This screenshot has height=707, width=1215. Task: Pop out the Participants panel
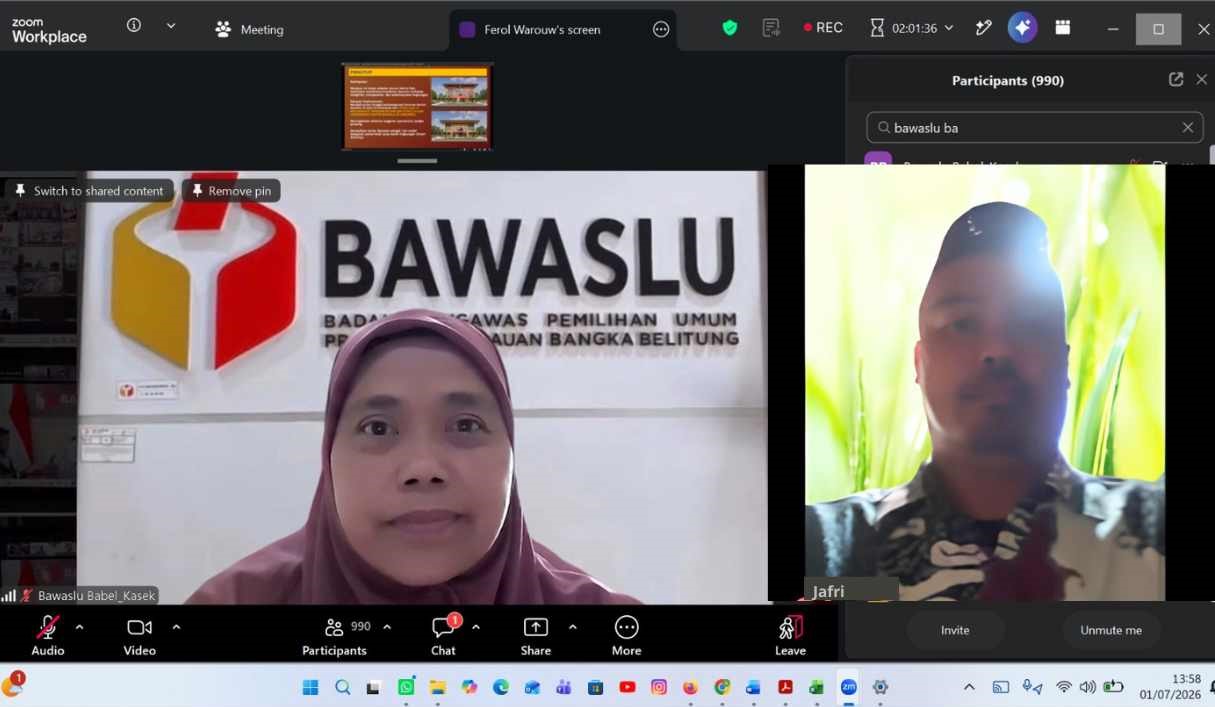pos(1176,80)
